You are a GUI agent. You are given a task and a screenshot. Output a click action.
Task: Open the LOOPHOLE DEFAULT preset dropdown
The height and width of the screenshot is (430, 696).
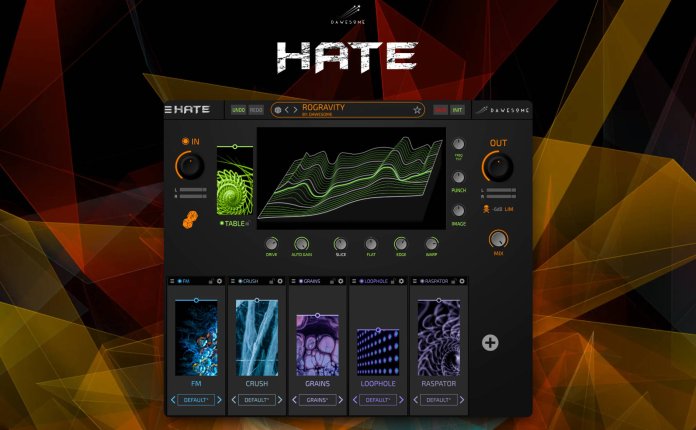click(378, 400)
